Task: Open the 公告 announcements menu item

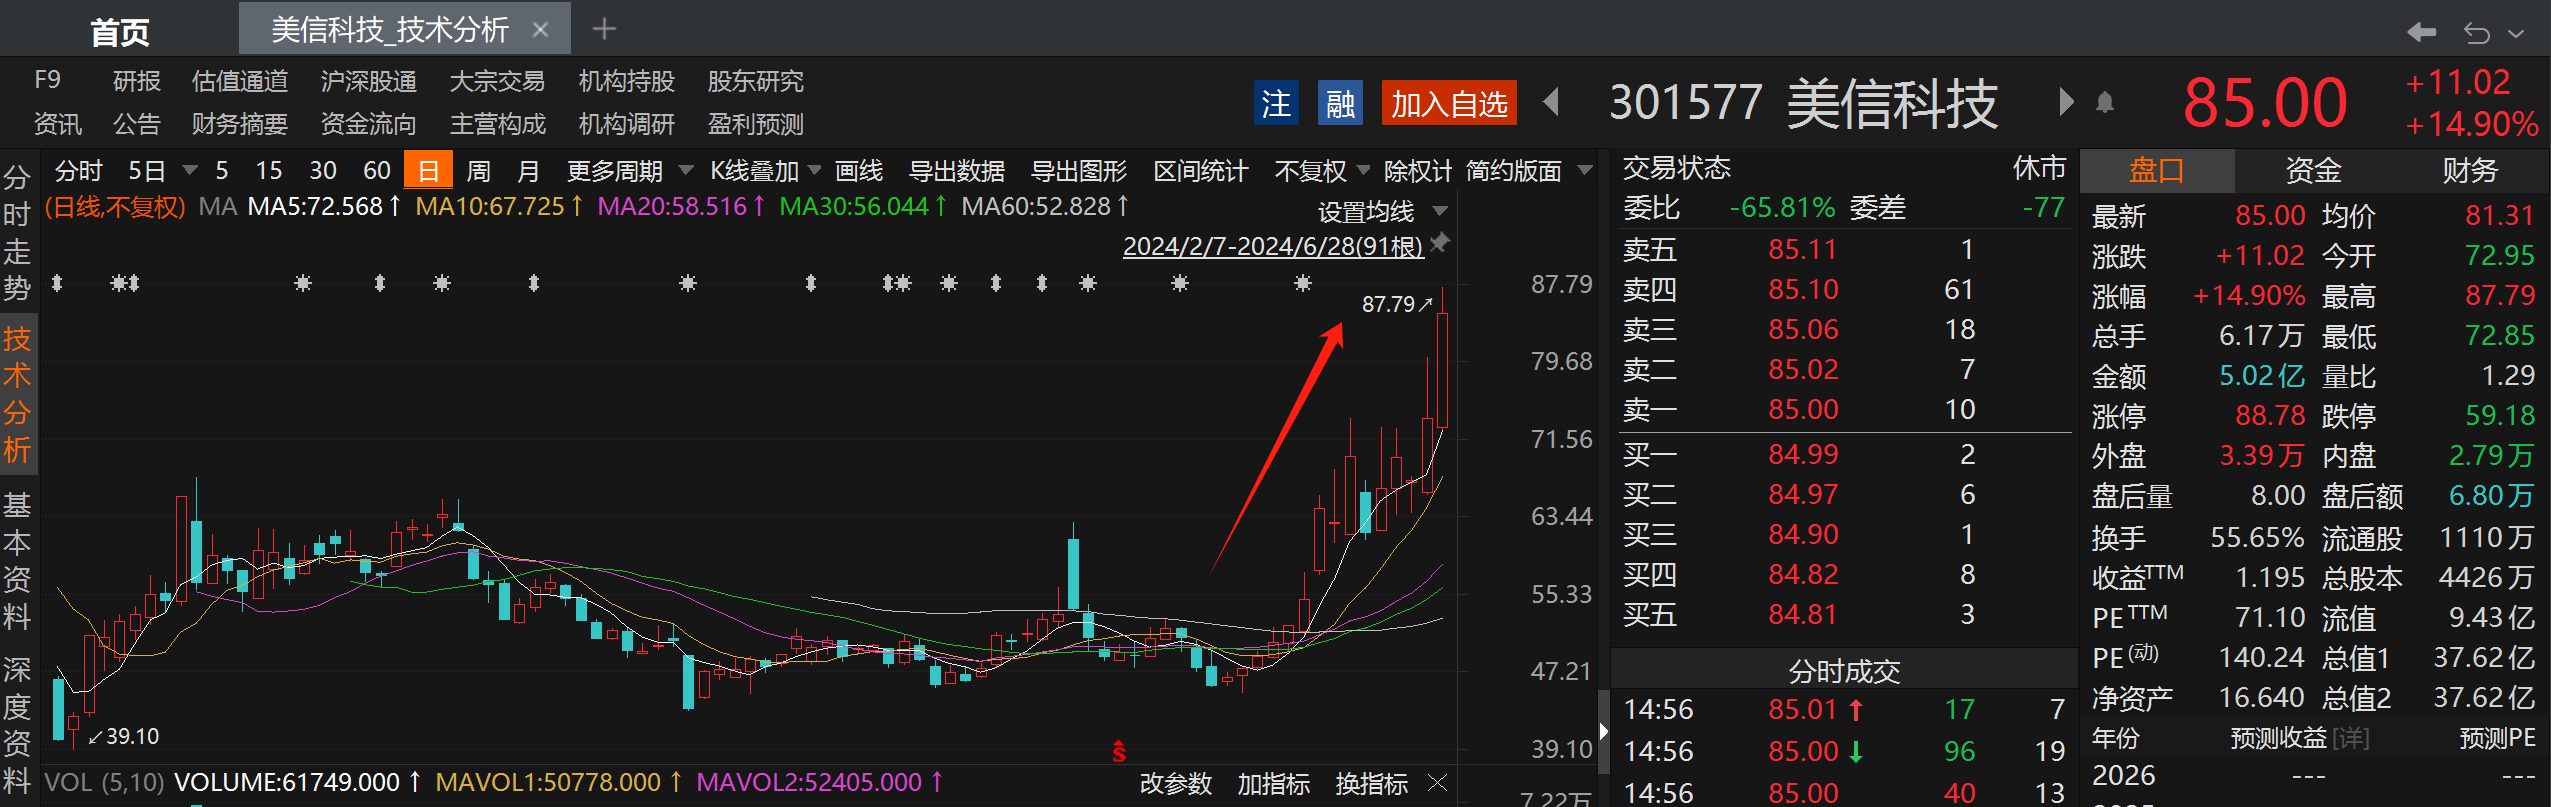Action: coord(137,124)
